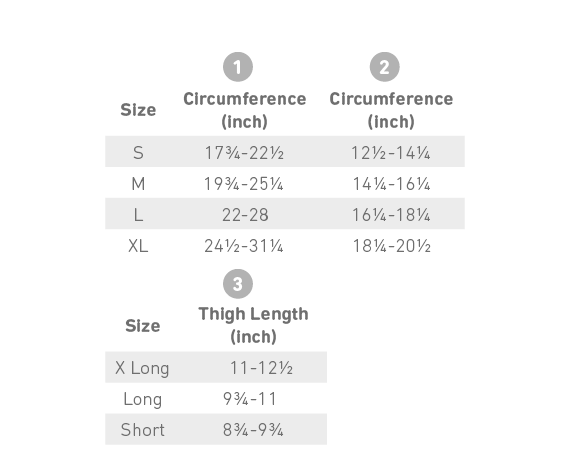The width and height of the screenshot is (570, 470).
Task: Select the Long row label
Action: point(142,399)
